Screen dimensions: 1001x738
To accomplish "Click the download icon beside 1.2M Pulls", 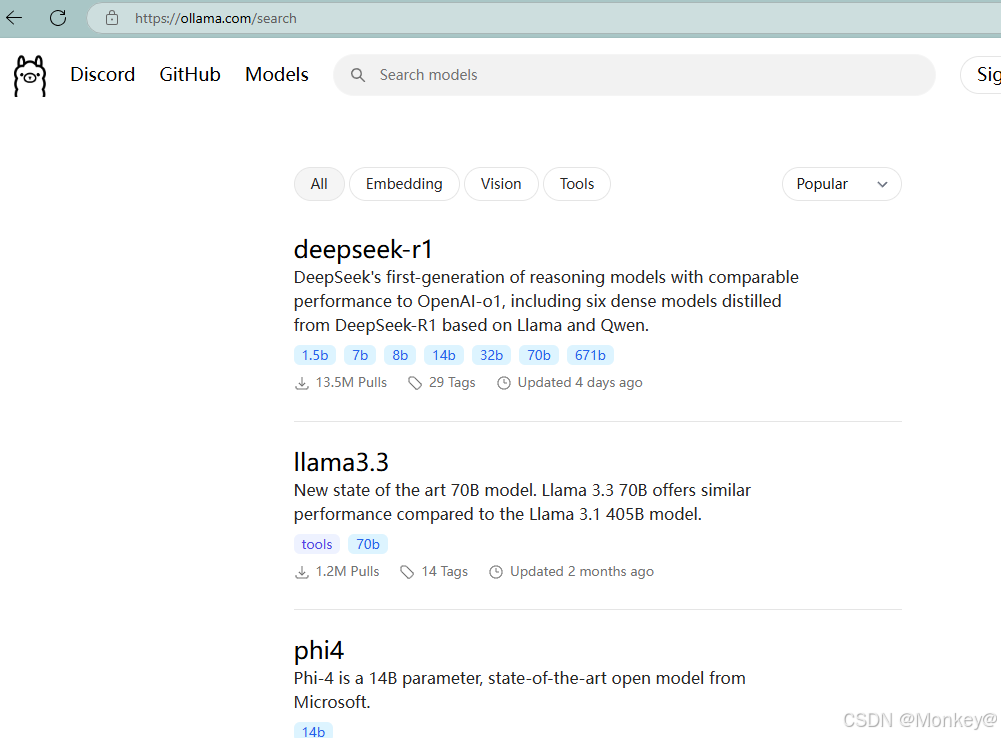I will tap(301, 572).
